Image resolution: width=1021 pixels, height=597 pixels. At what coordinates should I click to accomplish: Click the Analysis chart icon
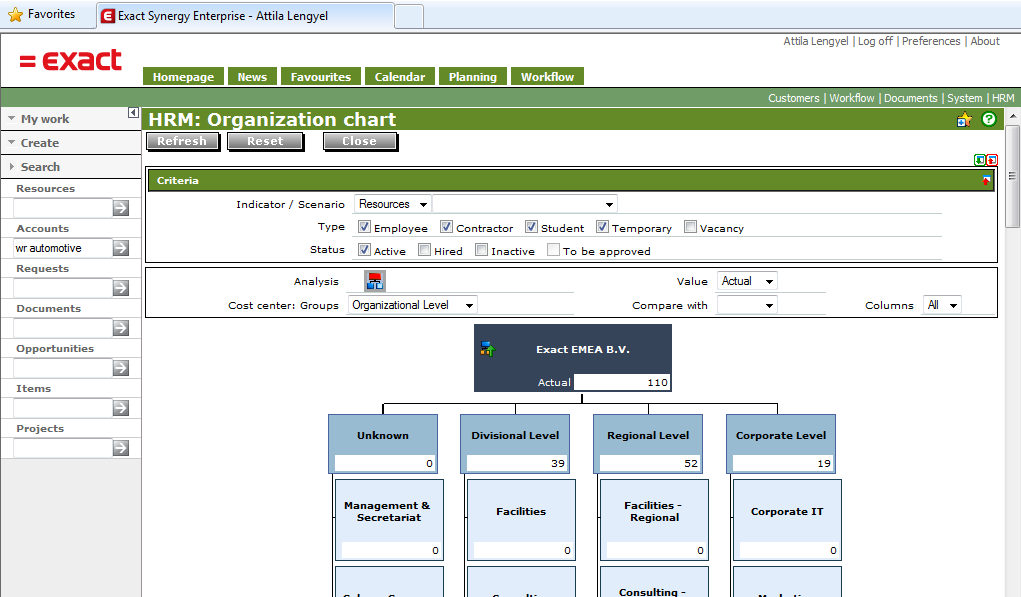pyautogui.click(x=374, y=281)
